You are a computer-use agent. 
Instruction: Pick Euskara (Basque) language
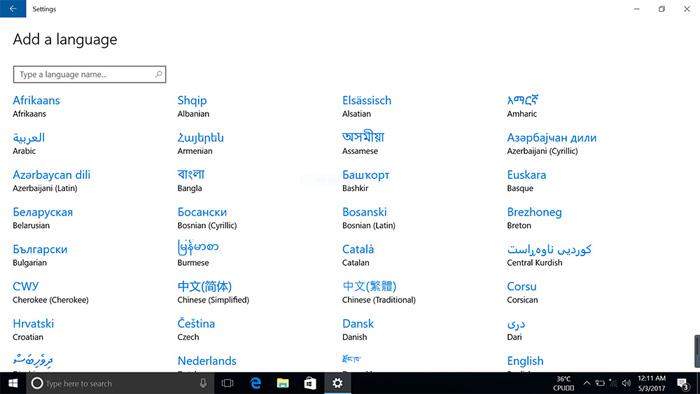[526, 181]
